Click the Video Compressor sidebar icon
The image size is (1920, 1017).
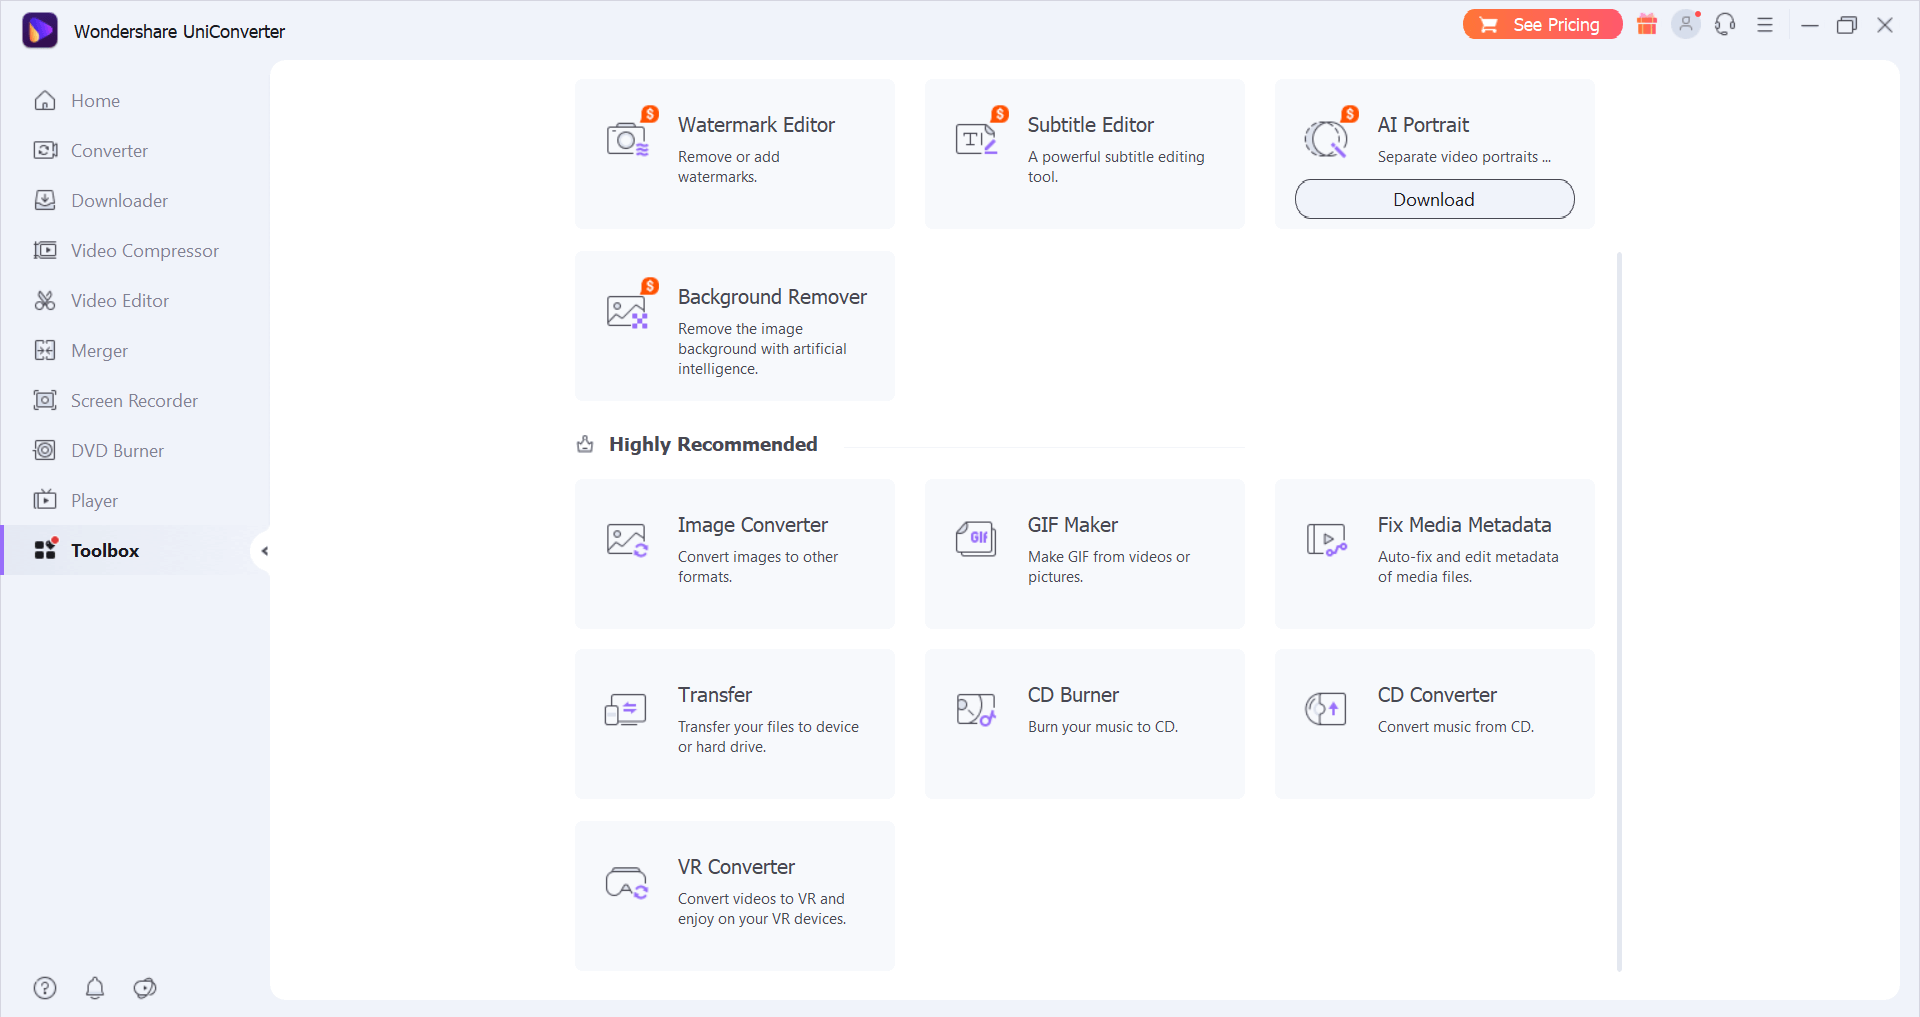(45, 250)
